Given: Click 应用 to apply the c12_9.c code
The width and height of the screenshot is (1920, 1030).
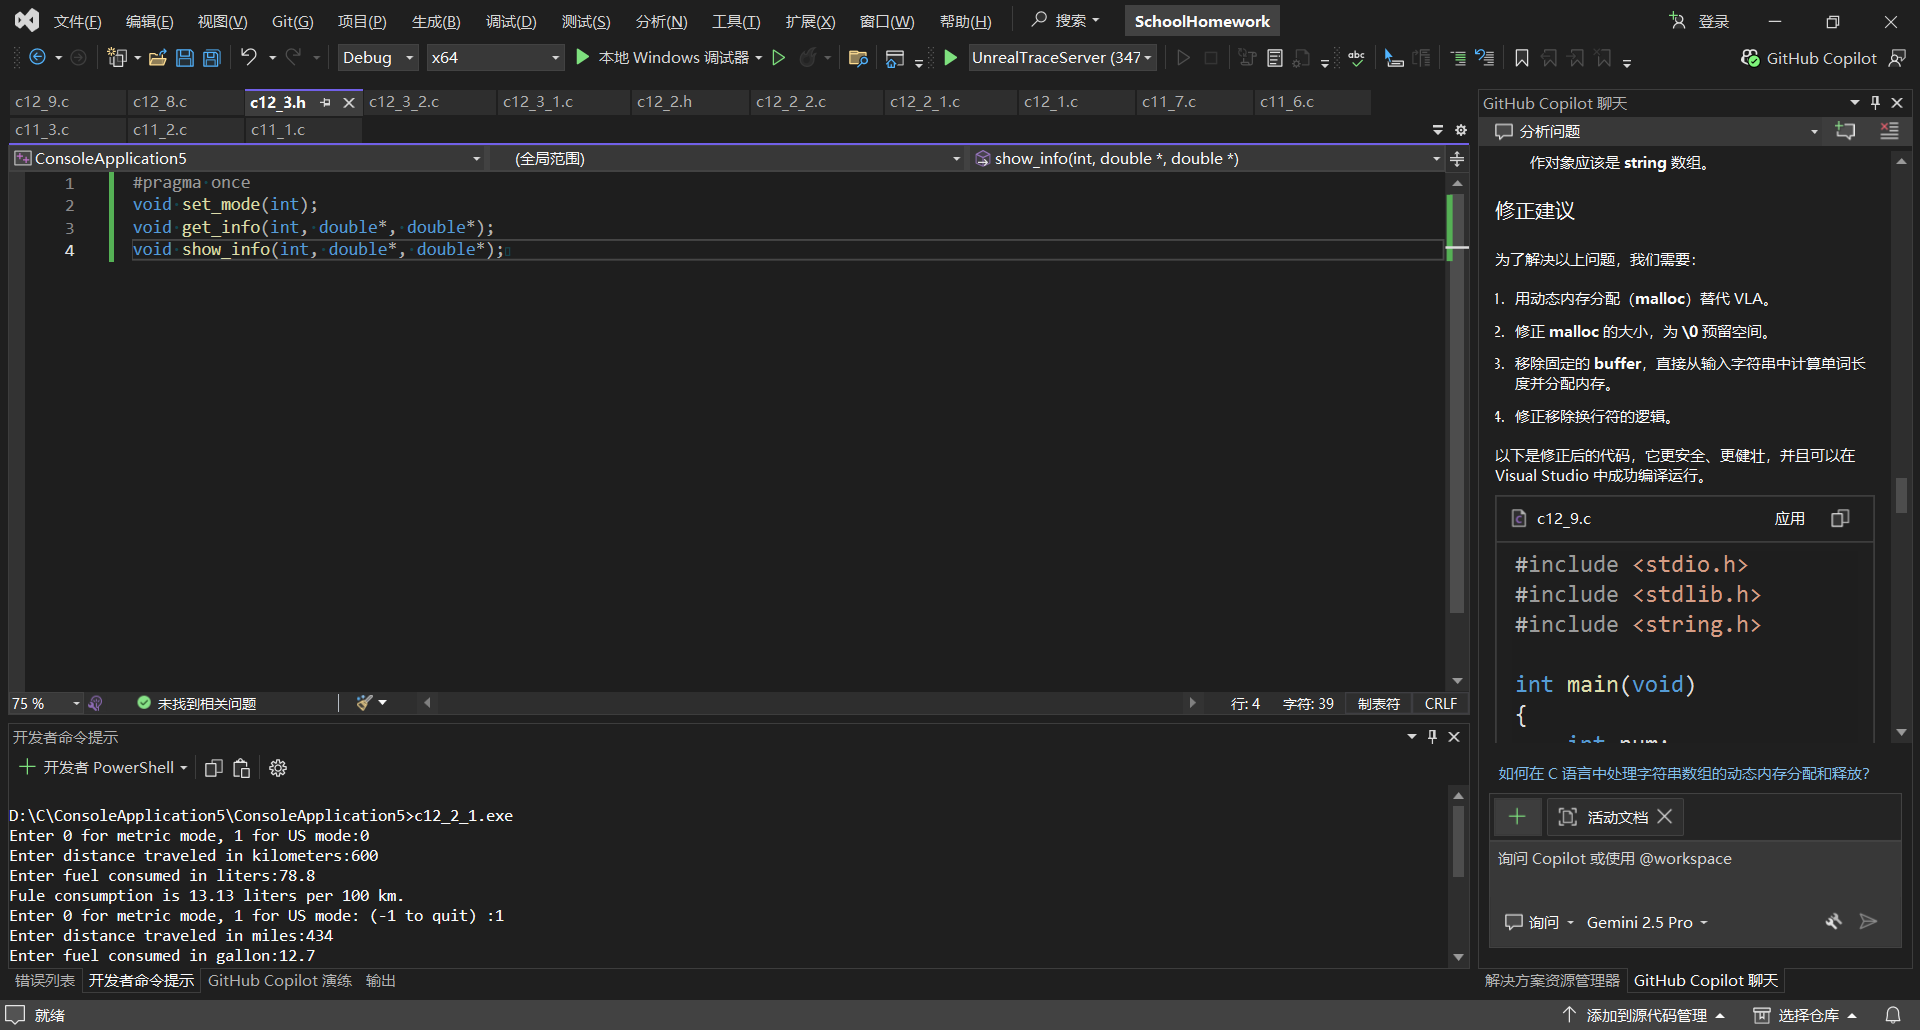Looking at the screenshot, I should pos(1790,518).
